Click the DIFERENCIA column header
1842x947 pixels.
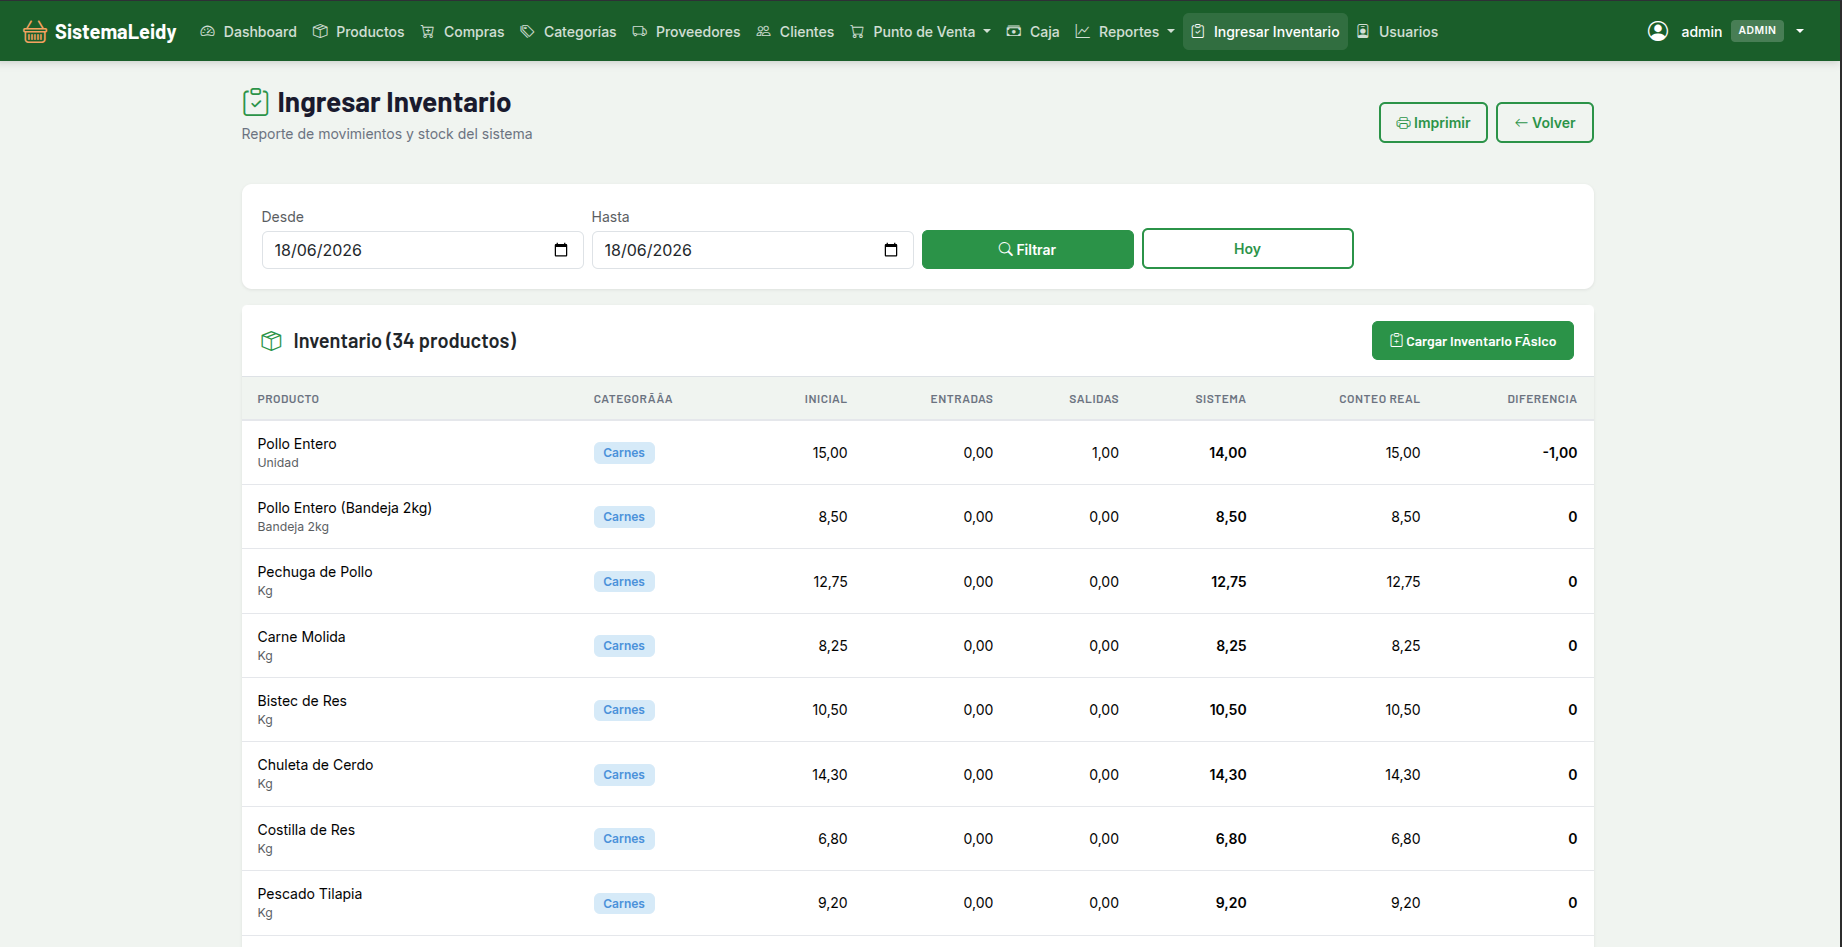click(x=1542, y=399)
